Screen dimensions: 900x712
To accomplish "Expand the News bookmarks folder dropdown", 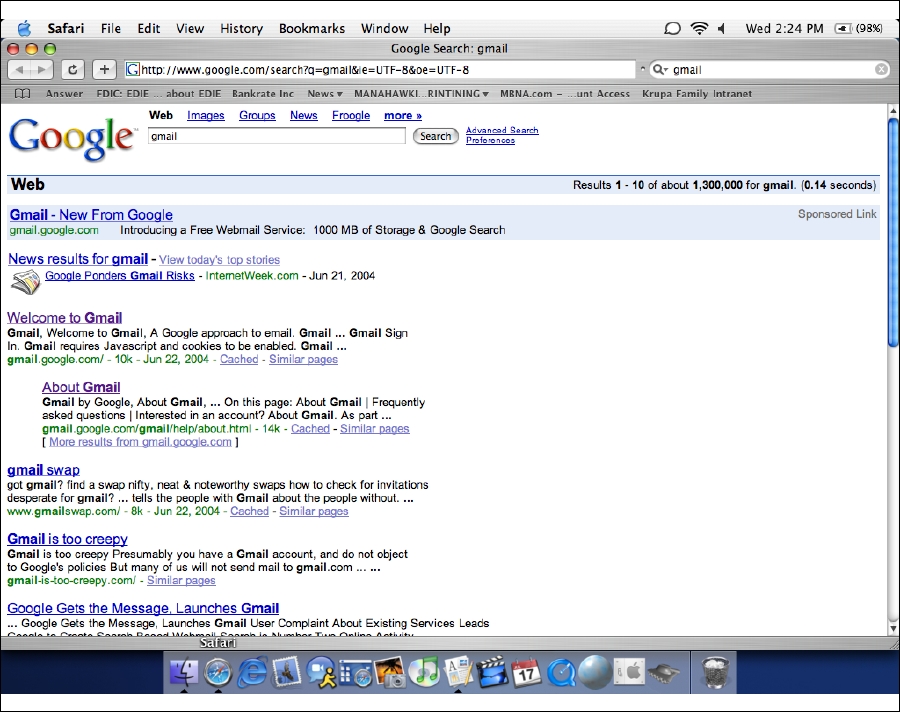I will [x=325, y=94].
